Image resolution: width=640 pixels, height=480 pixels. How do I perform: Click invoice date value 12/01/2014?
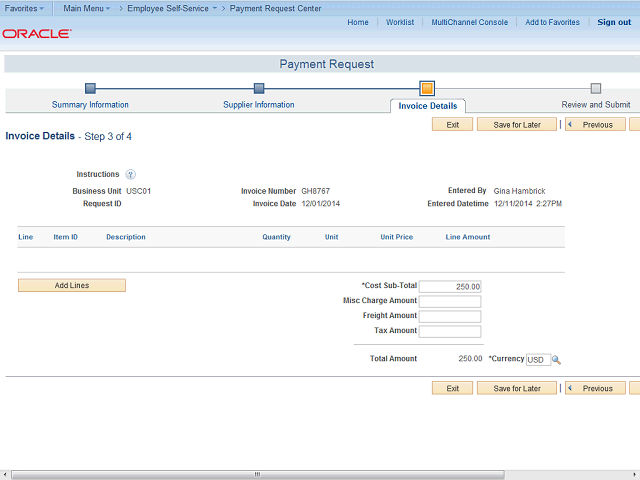(x=320, y=204)
